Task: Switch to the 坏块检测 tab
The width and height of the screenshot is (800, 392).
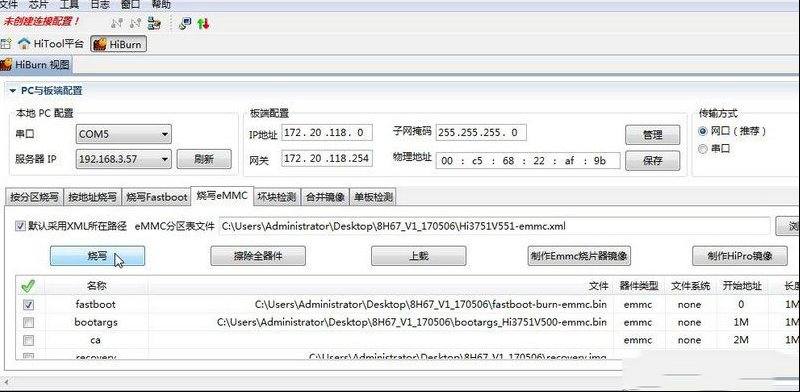Action: [277, 197]
